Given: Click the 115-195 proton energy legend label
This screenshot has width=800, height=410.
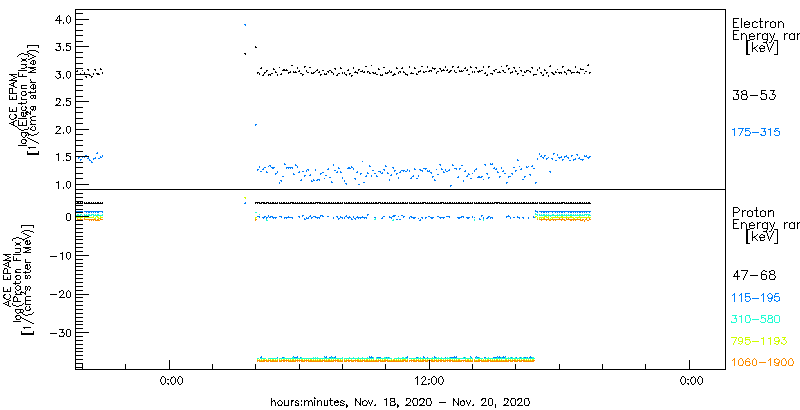Looking at the screenshot, I should pyautogui.click(x=756, y=298).
